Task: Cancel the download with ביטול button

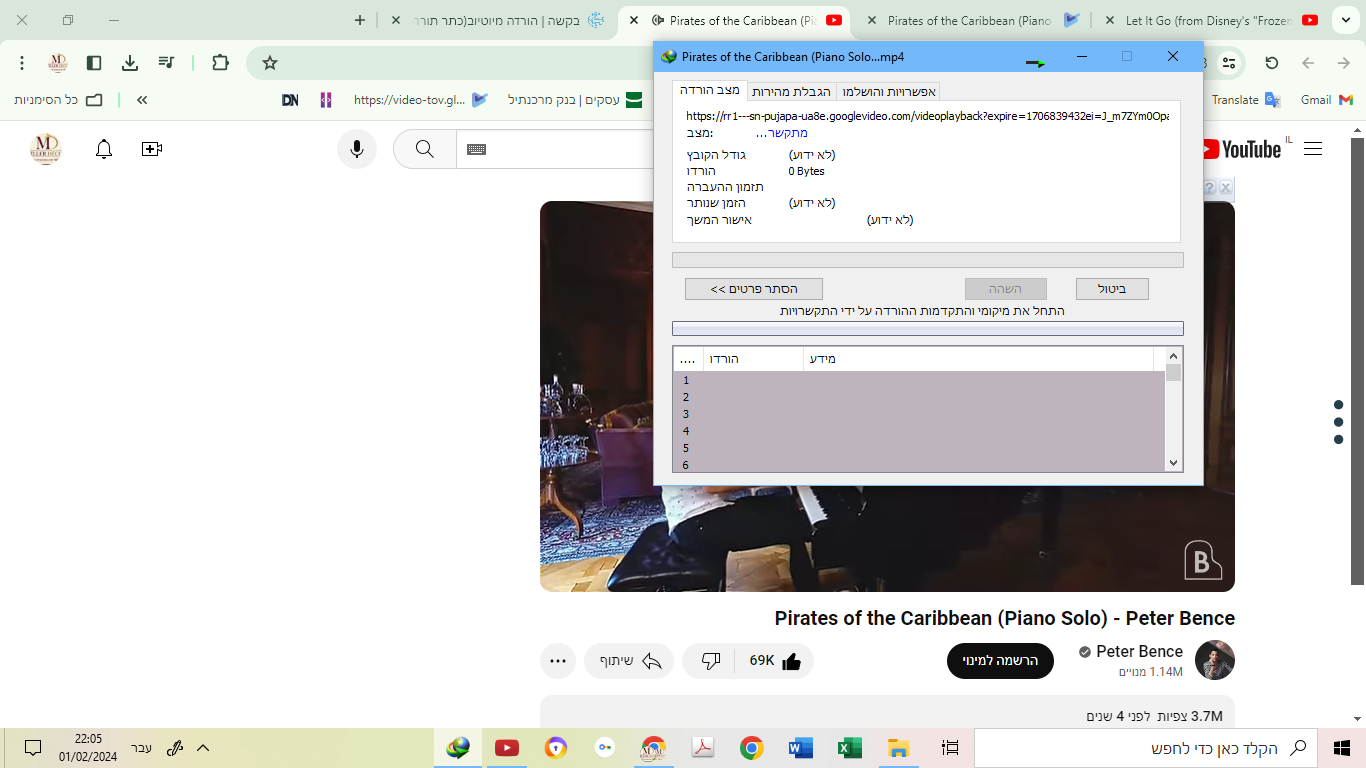Action: (1112, 289)
